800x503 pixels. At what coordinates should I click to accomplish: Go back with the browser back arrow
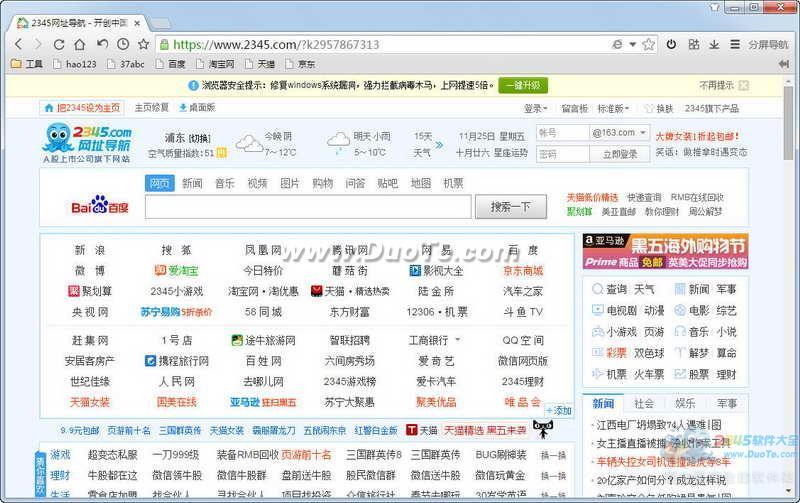pyautogui.click(x=18, y=44)
